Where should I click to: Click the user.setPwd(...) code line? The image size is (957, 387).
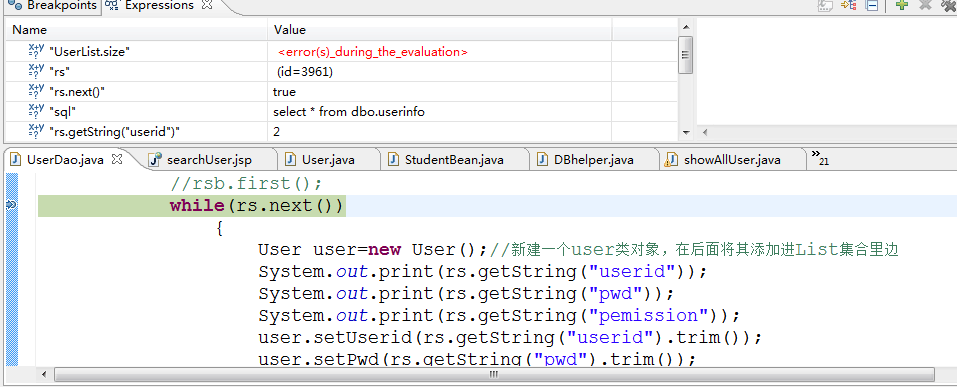[477, 359]
